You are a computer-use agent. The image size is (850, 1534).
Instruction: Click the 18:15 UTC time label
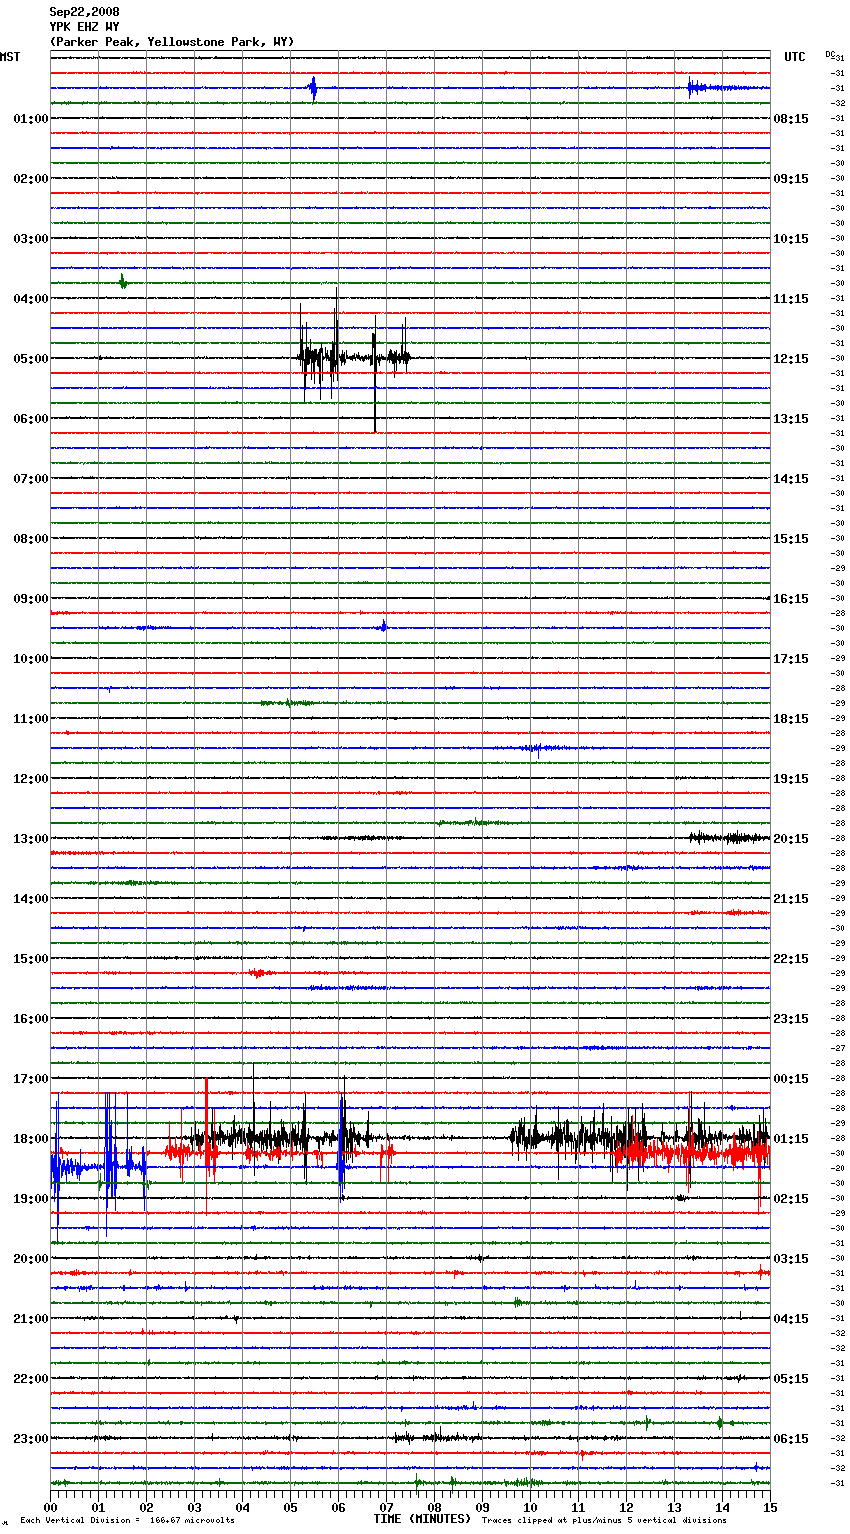(x=791, y=719)
